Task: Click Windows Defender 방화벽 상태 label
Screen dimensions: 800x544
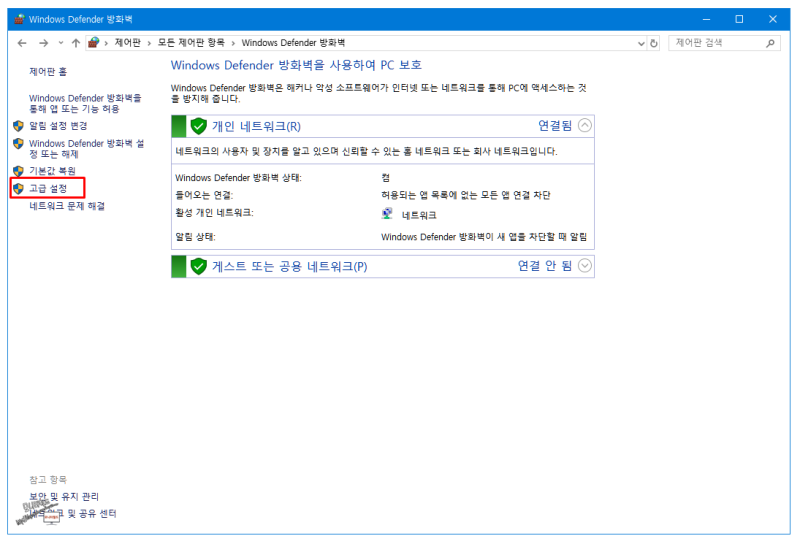Action: coord(238,178)
